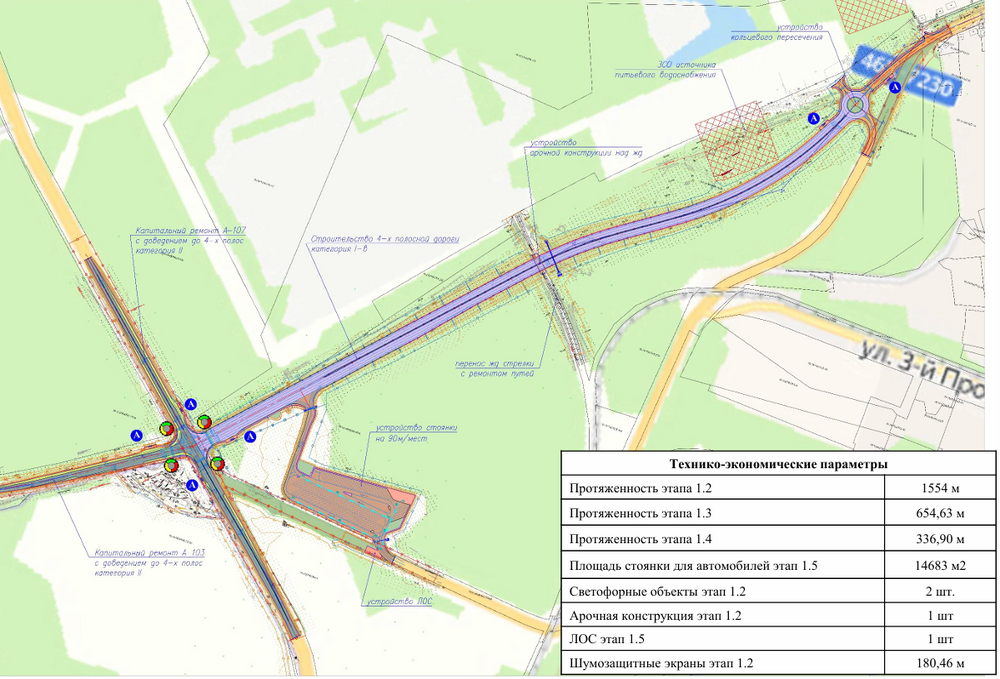
Task: Click the value "14683 м2"
Action: (940, 566)
